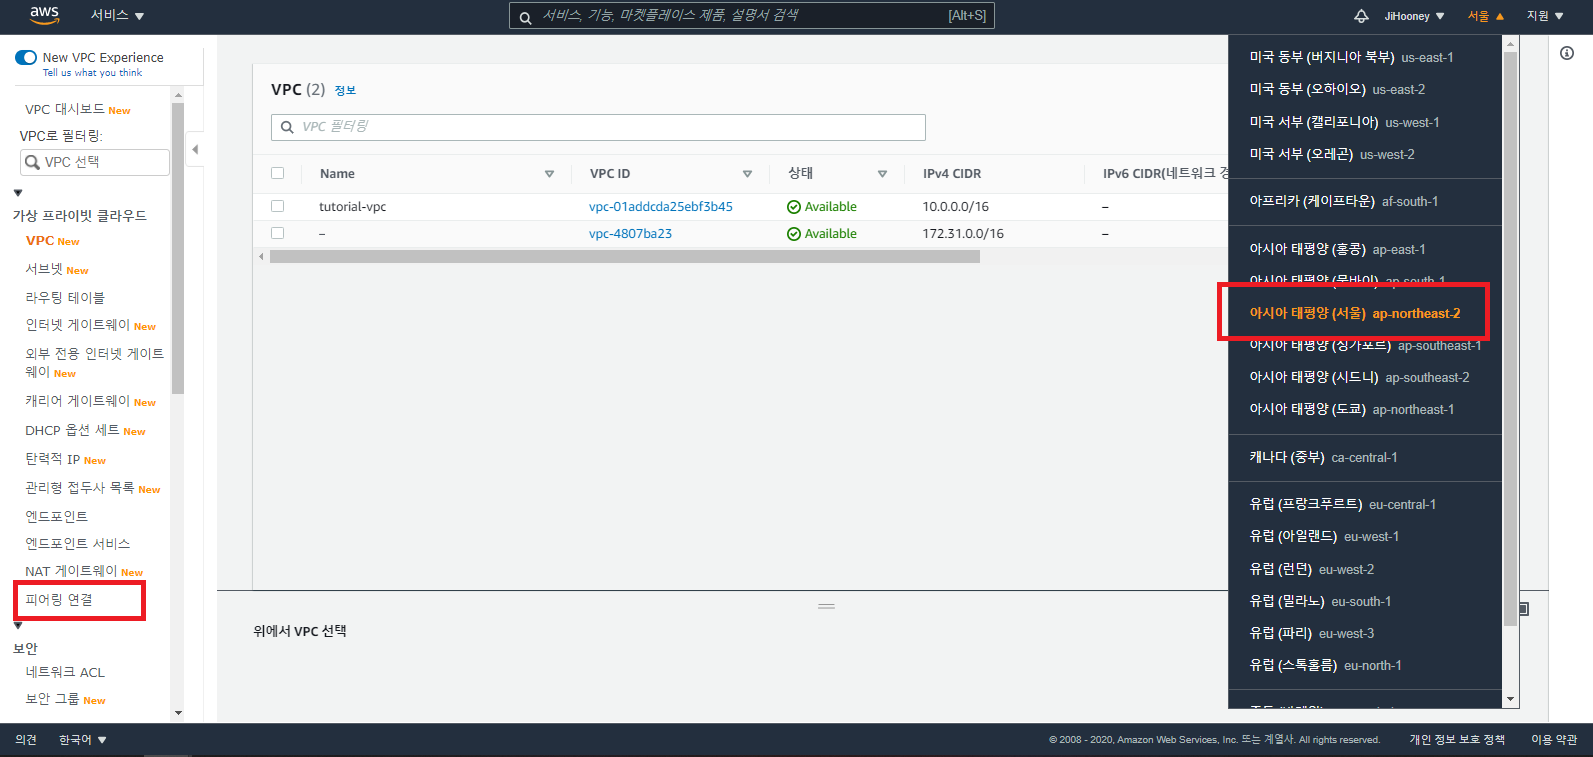The width and height of the screenshot is (1593, 757).
Task: Open 라우팅 테이블 in sidebar
Action: [x=65, y=297]
